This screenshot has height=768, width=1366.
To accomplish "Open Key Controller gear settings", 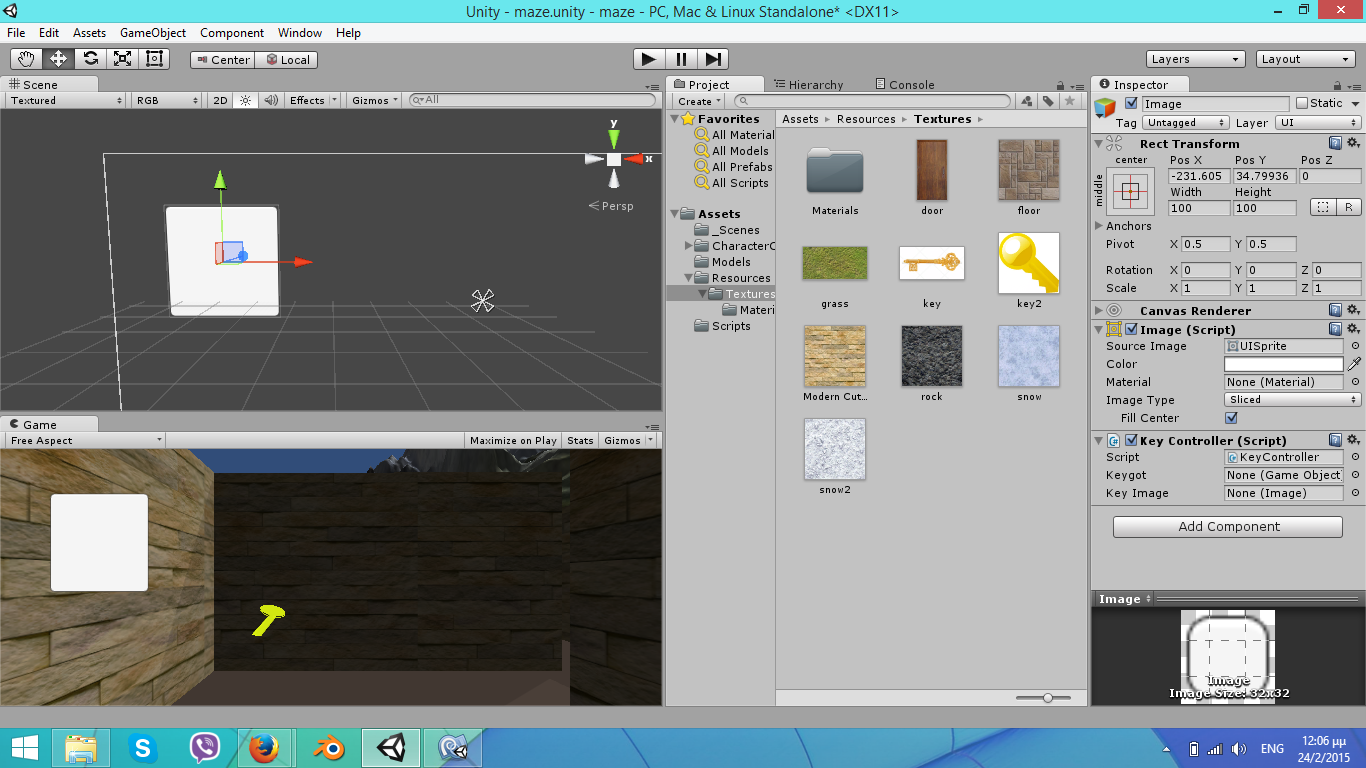I will point(1354,440).
